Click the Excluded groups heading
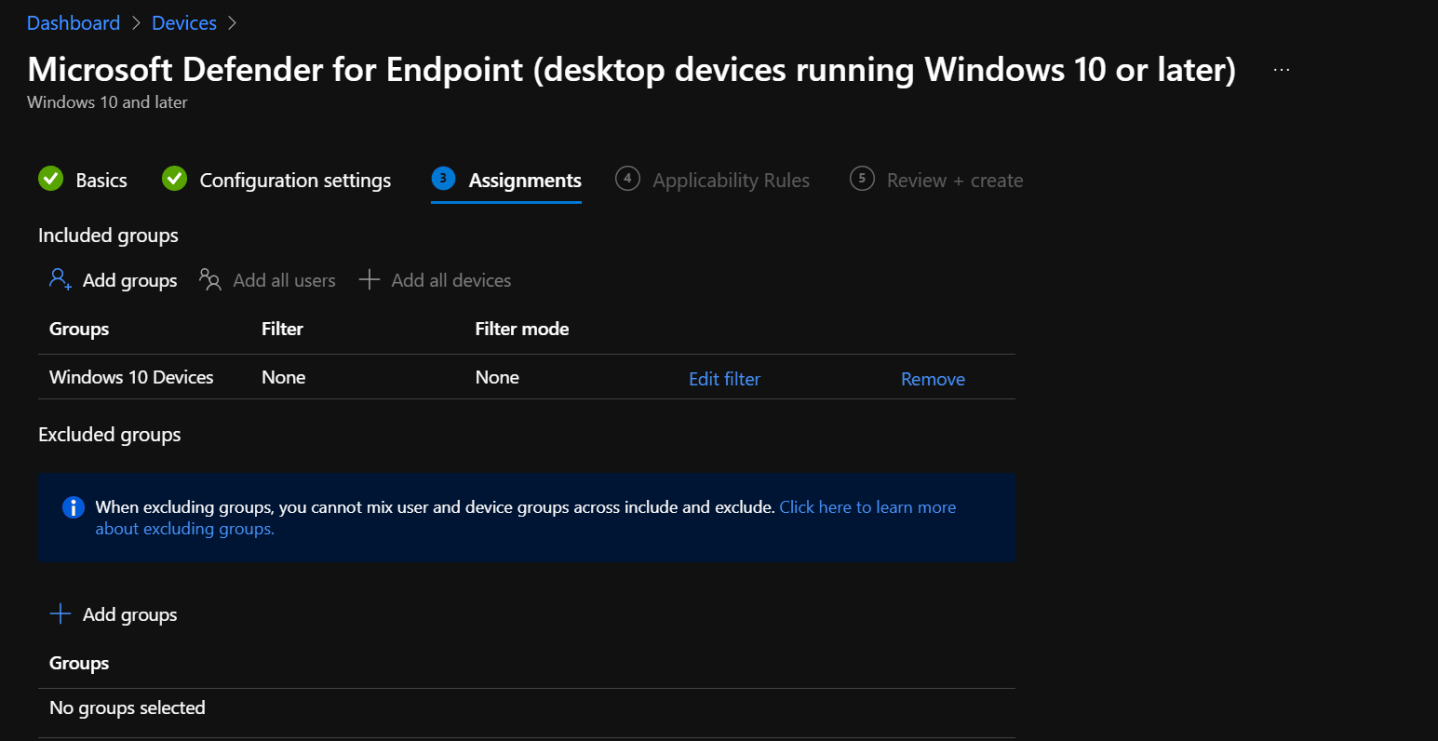Viewport: 1438px width, 741px height. click(109, 434)
